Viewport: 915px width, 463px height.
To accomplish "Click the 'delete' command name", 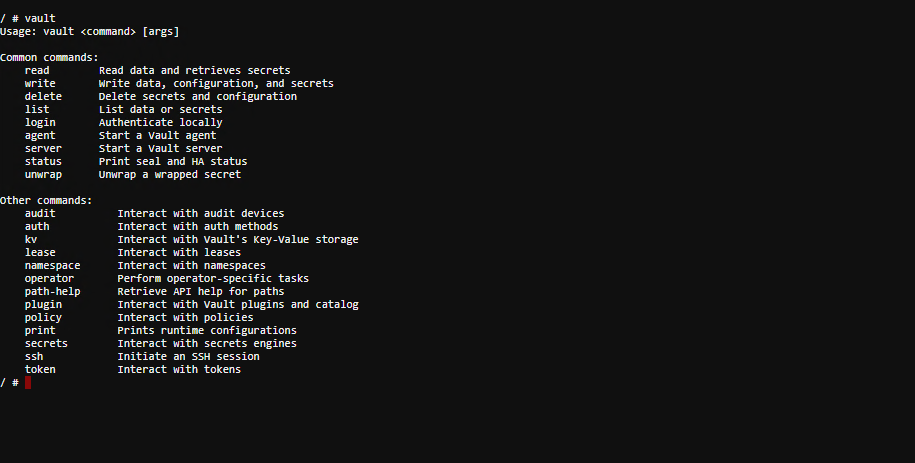I will pyautogui.click(x=43, y=97).
